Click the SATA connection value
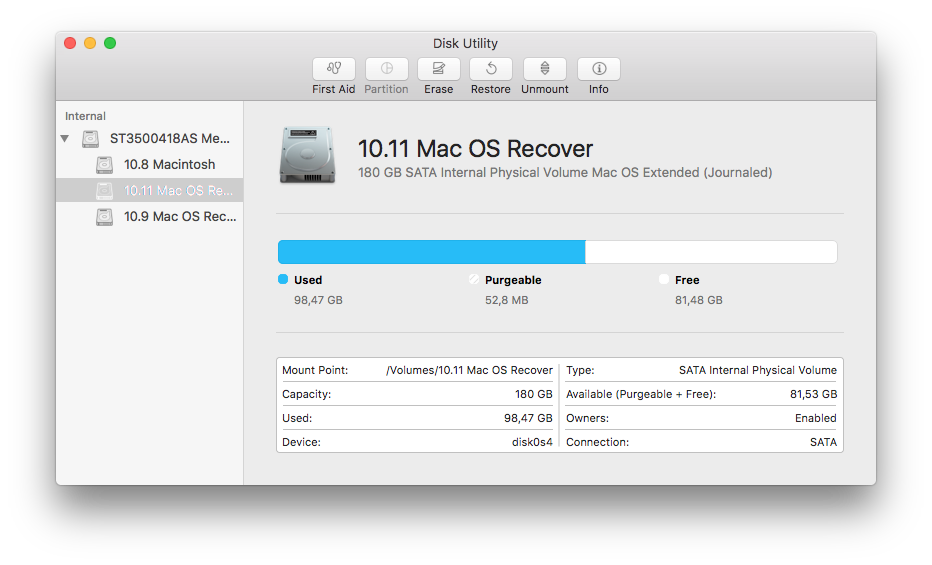Viewport: 932px width, 565px height. coord(823,442)
